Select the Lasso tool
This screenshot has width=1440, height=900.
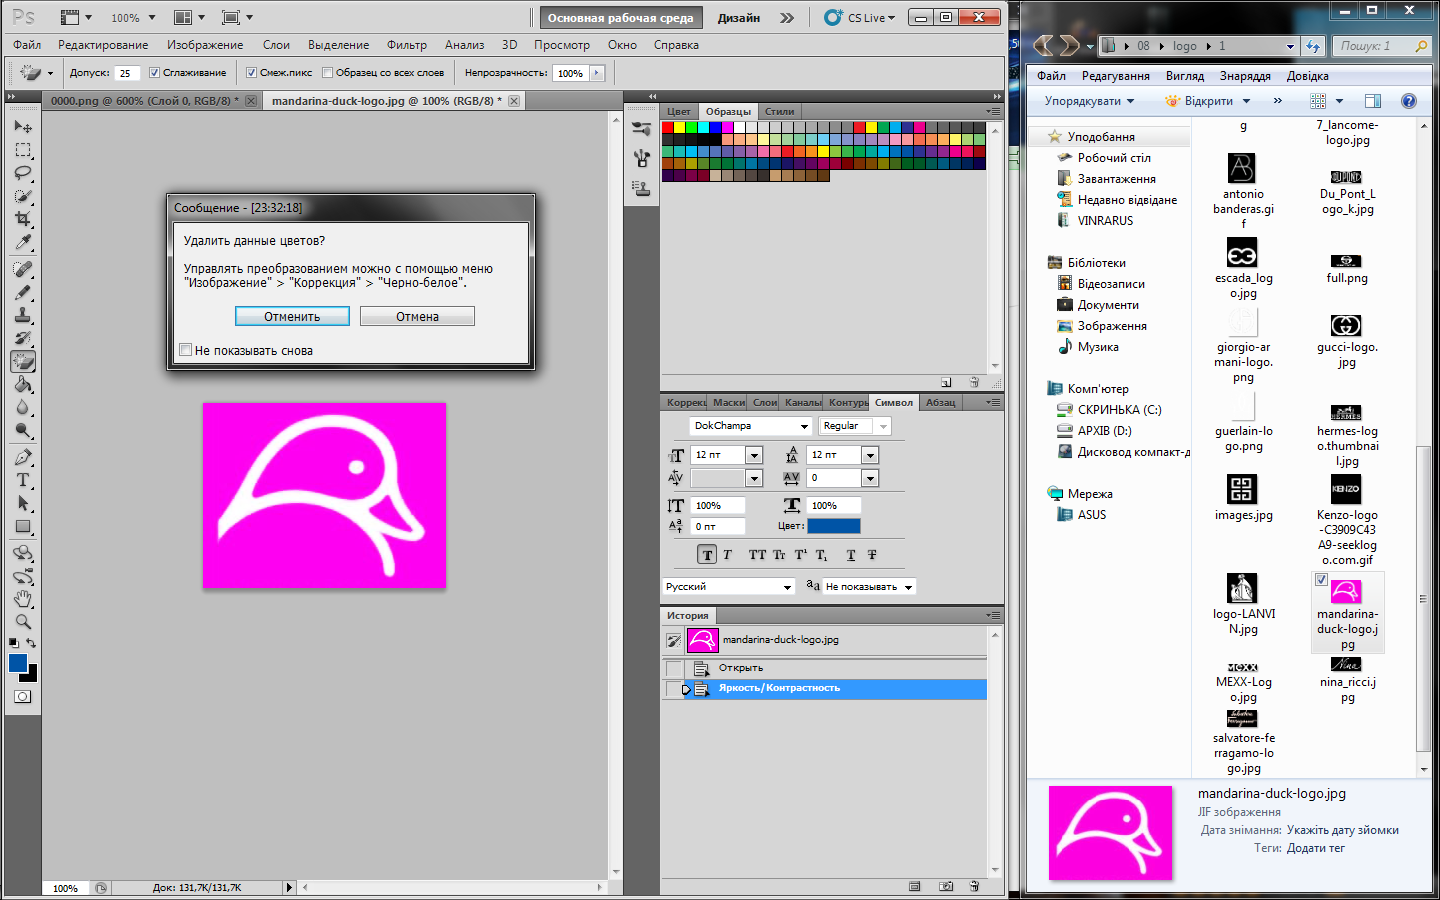pyautogui.click(x=23, y=173)
